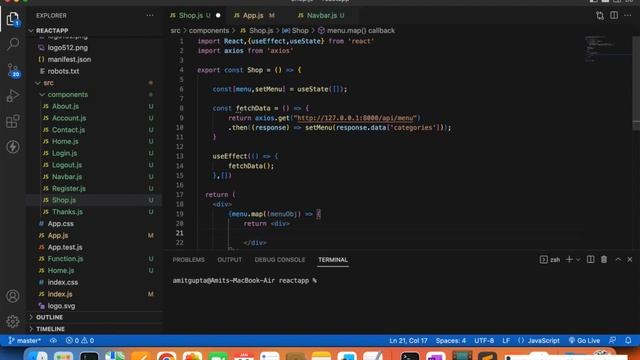
Task: Open robots.txt in the file tree
Action: tap(63, 71)
